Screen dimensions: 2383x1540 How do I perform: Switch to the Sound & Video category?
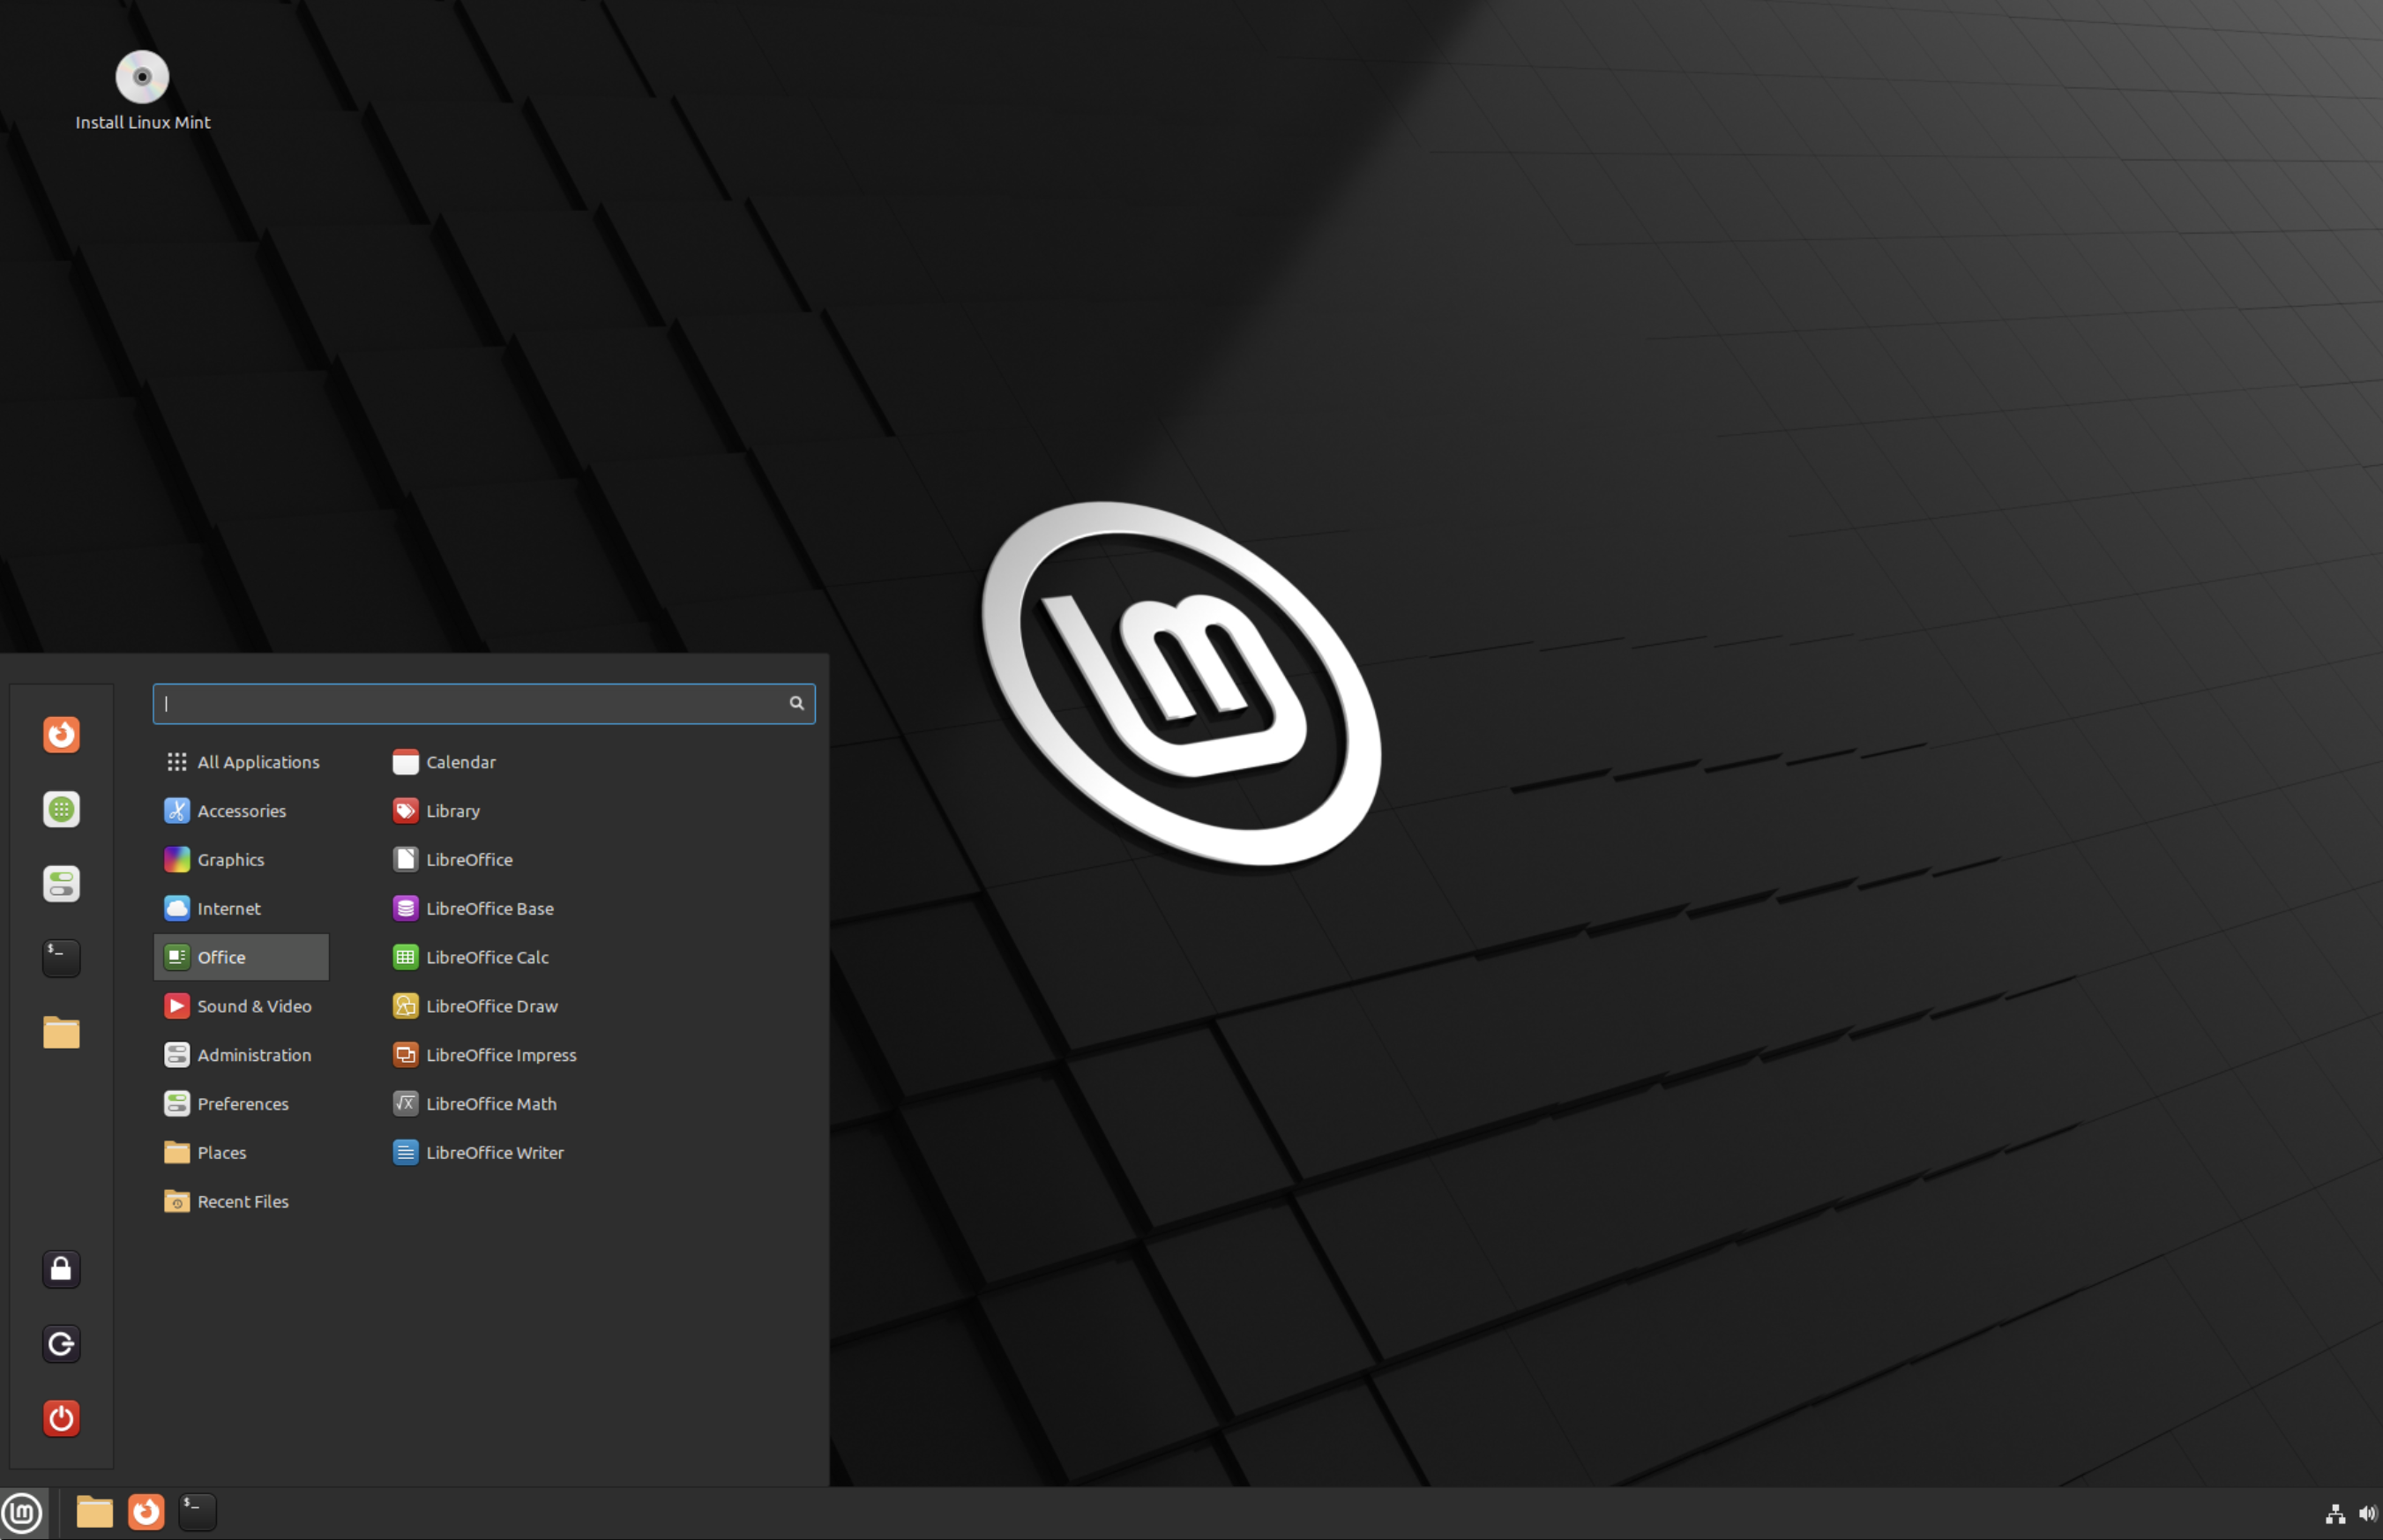(254, 1005)
